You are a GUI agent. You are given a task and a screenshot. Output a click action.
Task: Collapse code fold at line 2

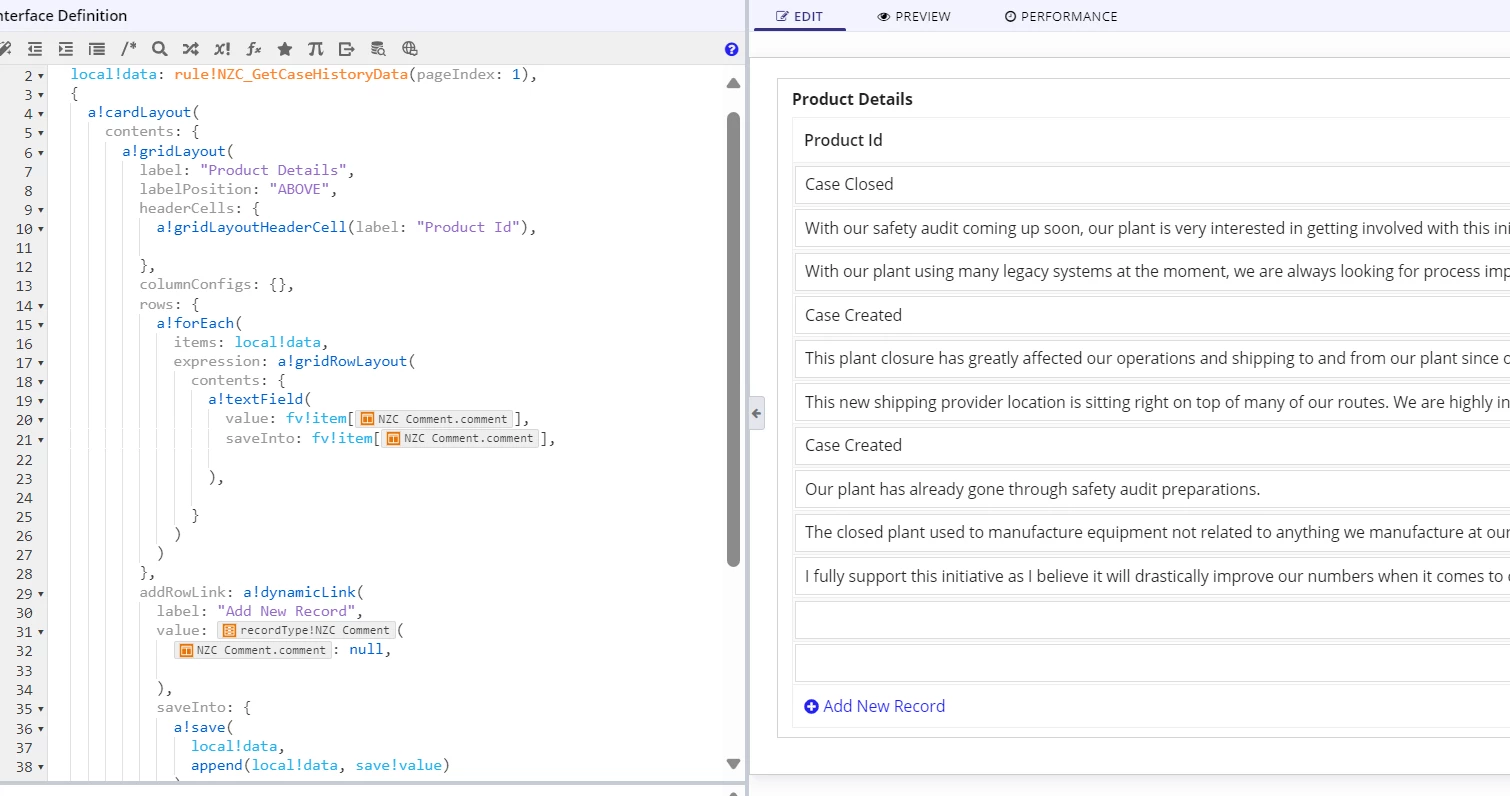point(41,76)
